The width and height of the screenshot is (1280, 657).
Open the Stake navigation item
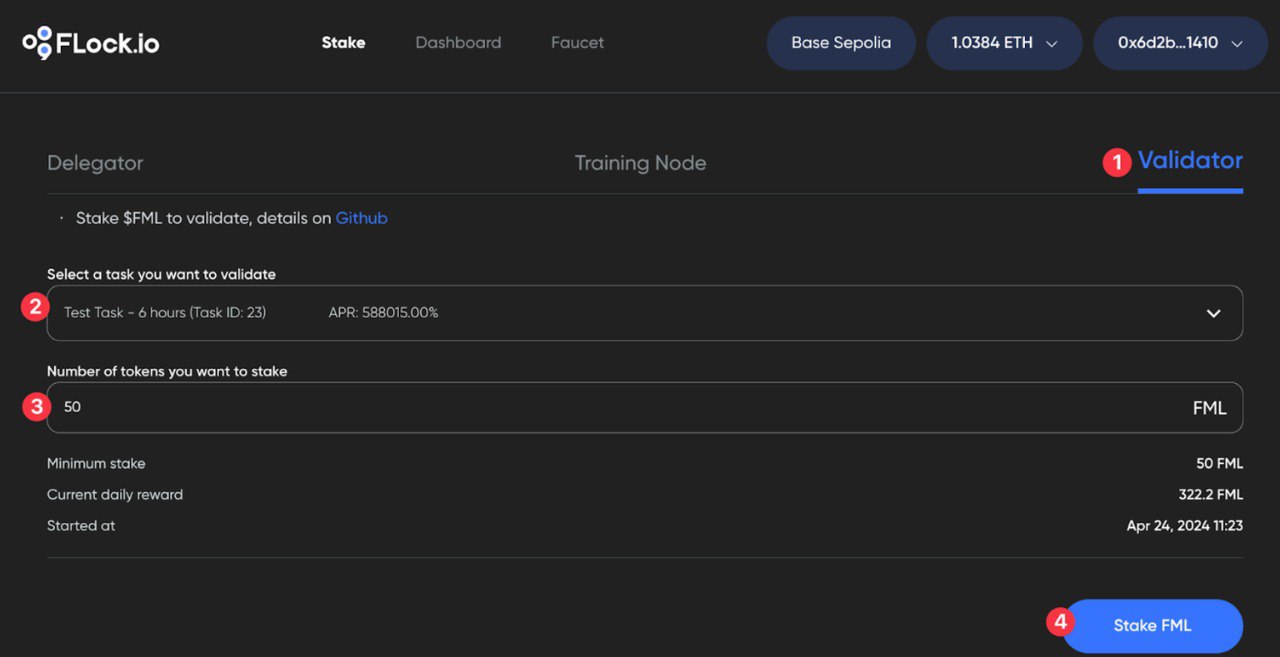point(343,43)
